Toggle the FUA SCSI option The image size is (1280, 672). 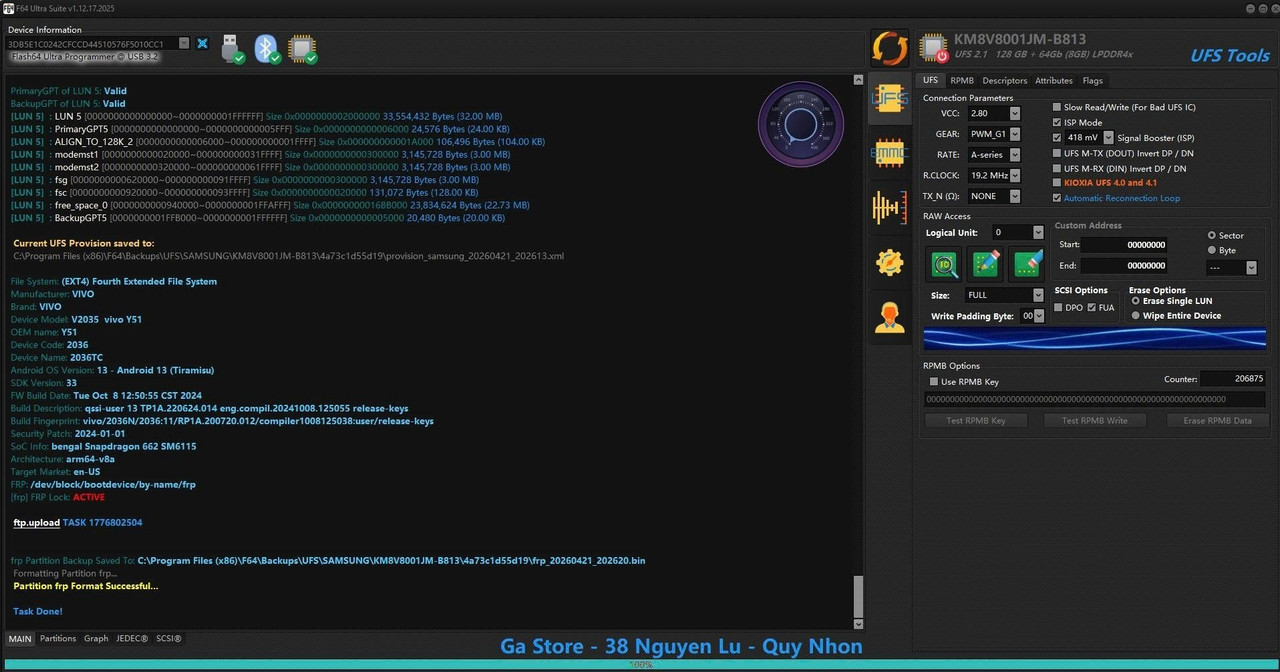point(1091,307)
